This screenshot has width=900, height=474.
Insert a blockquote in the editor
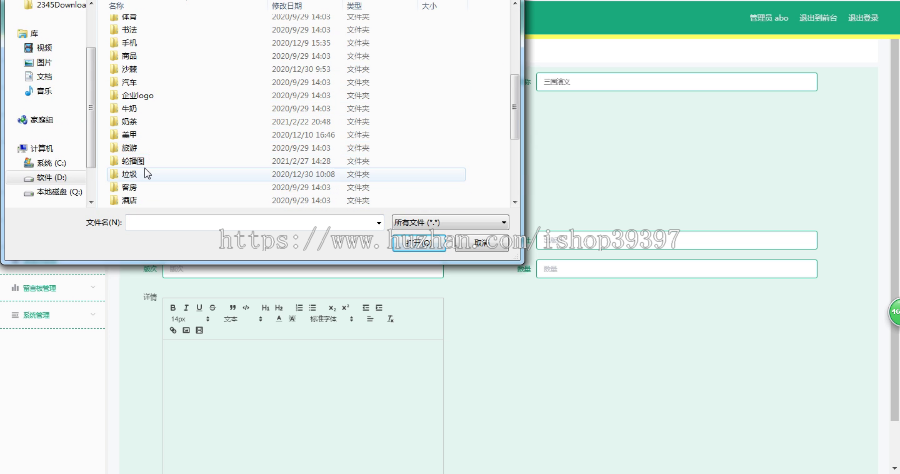(232, 308)
